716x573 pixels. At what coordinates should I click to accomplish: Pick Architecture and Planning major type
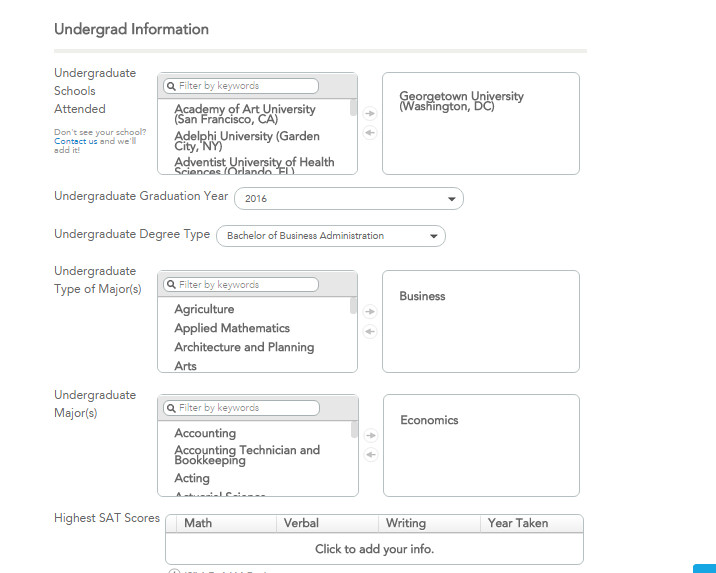tap(244, 347)
